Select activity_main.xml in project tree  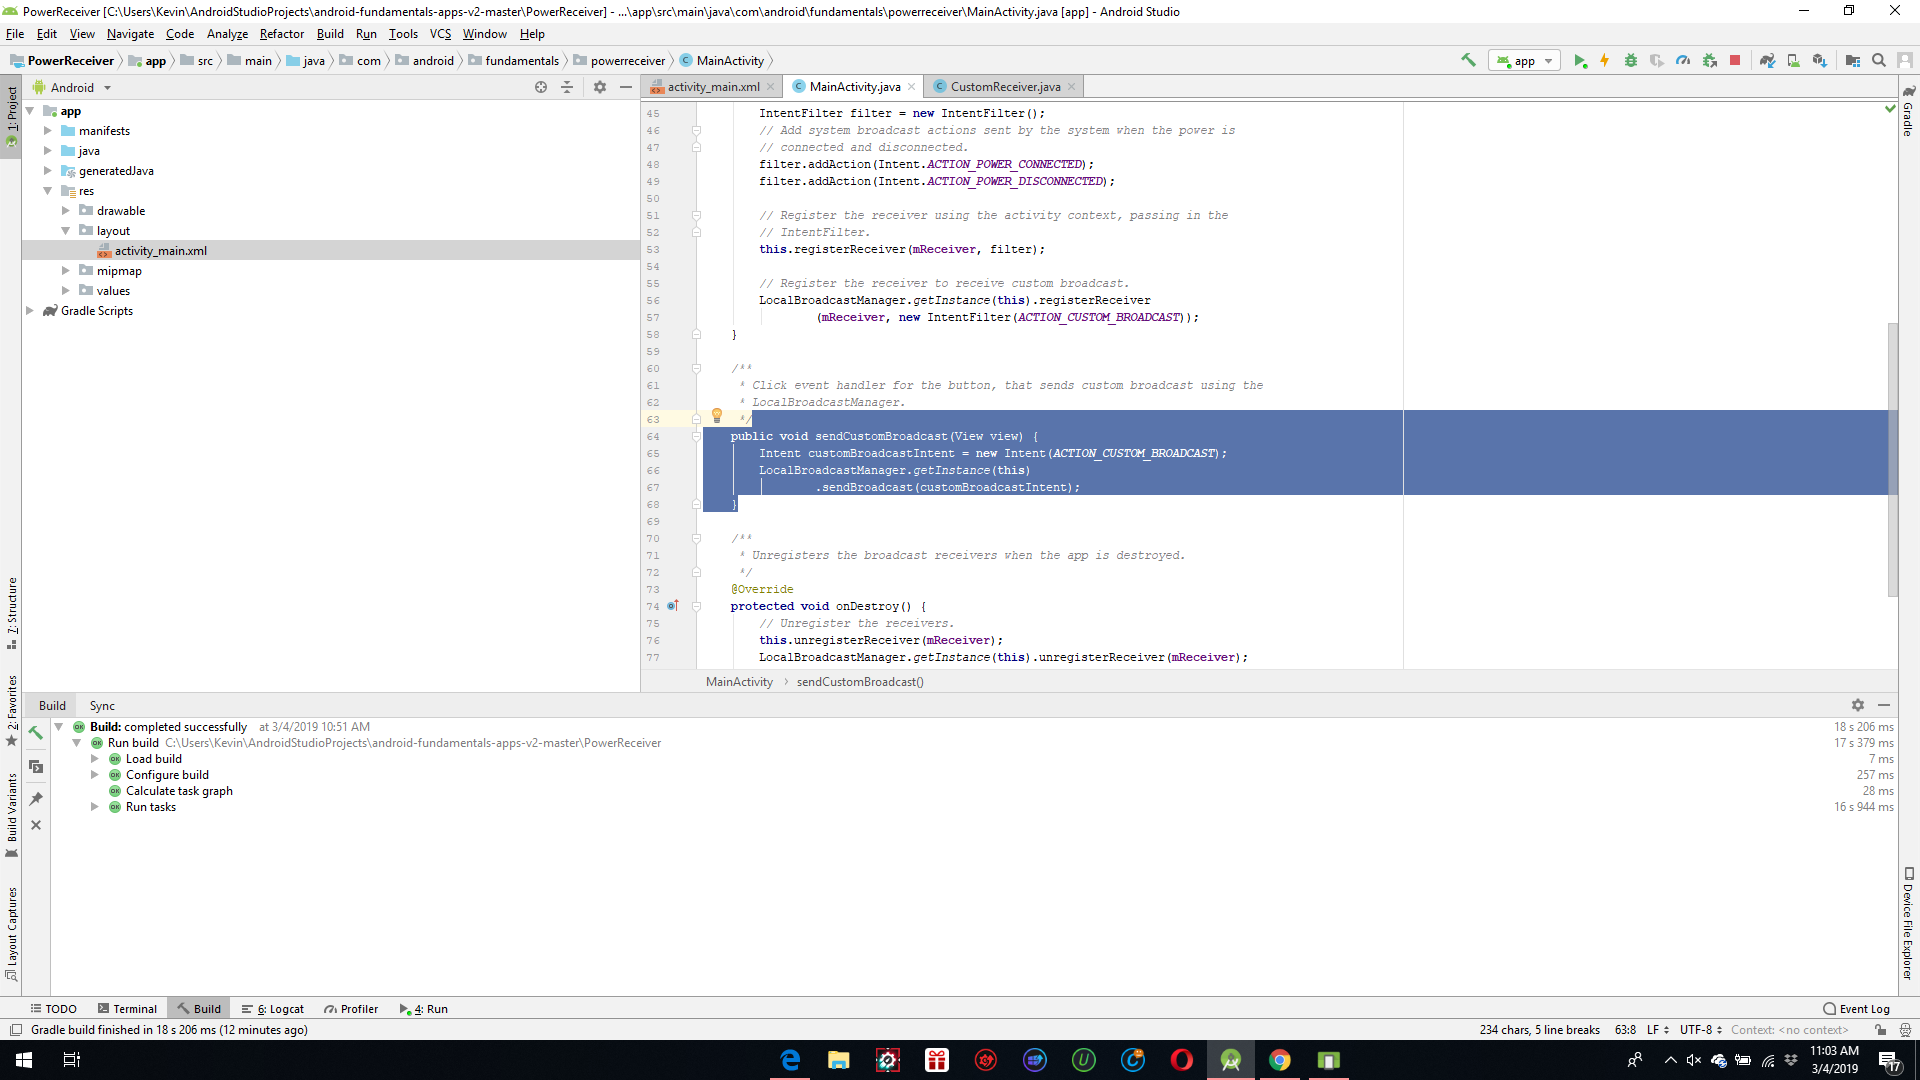[160, 251]
